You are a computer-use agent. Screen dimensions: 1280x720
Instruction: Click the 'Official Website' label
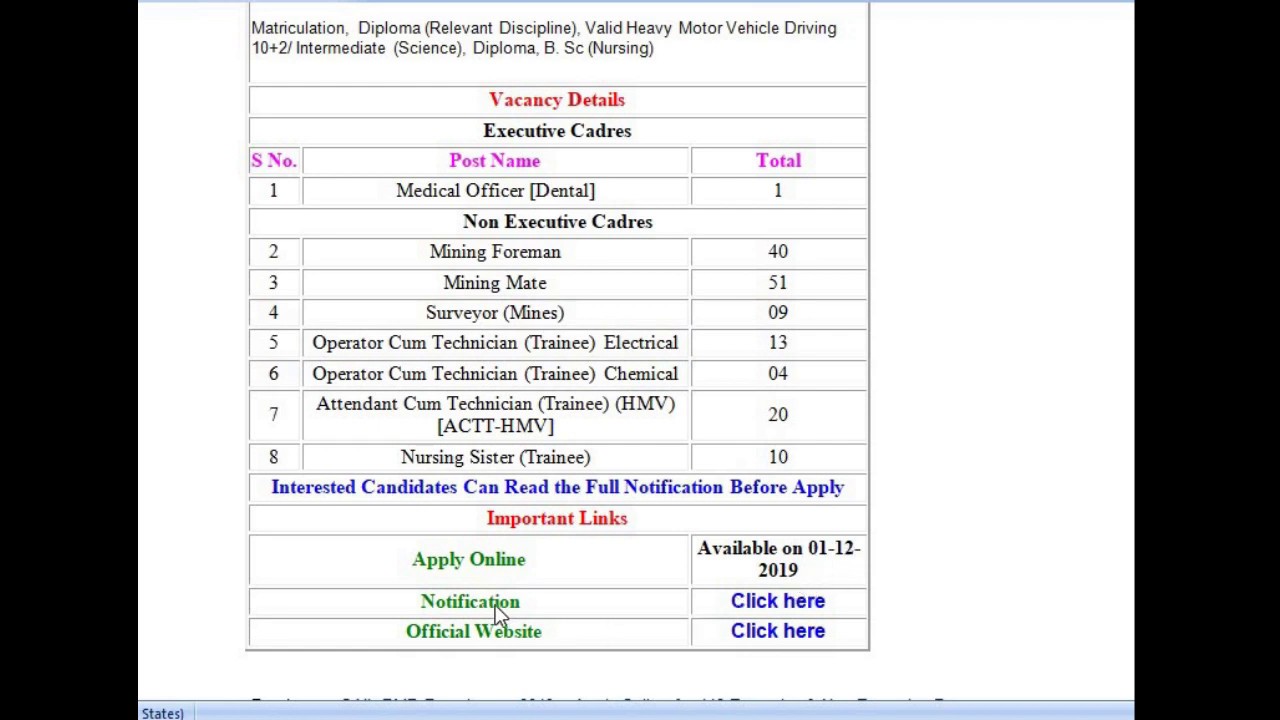[x=473, y=631]
